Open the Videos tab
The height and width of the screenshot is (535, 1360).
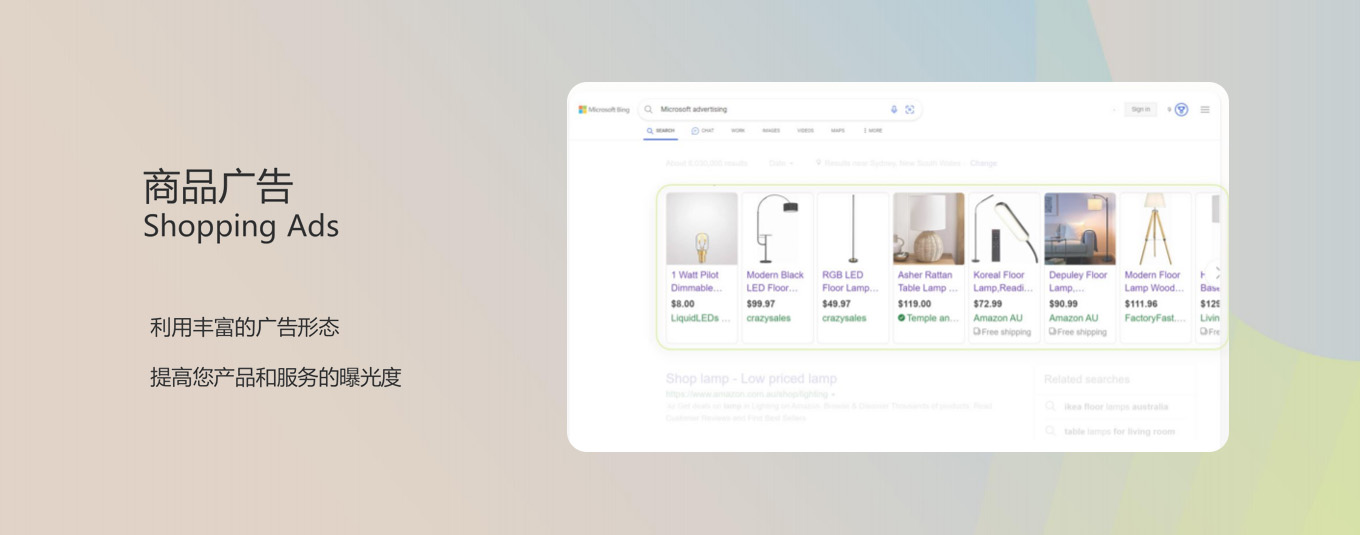coord(805,131)
